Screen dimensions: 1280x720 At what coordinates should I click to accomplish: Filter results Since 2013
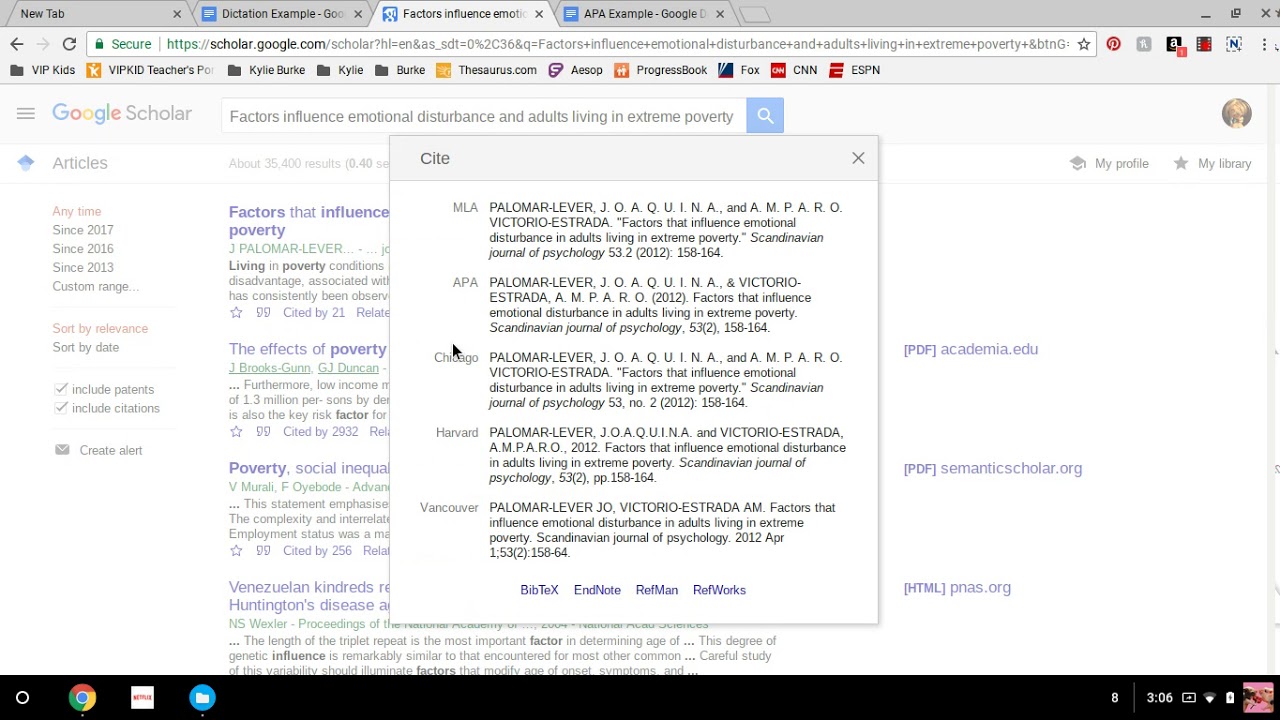pyautogui.click(x=83, y=268)
